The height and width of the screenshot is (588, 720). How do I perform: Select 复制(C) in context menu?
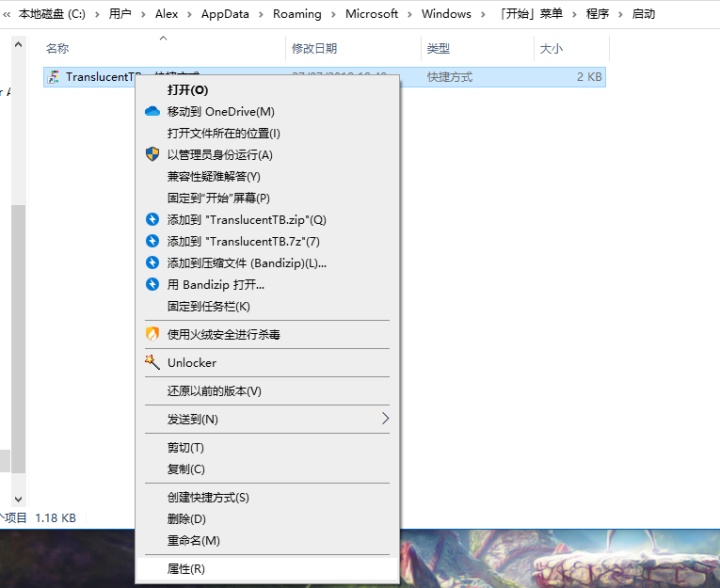[267, 469]
